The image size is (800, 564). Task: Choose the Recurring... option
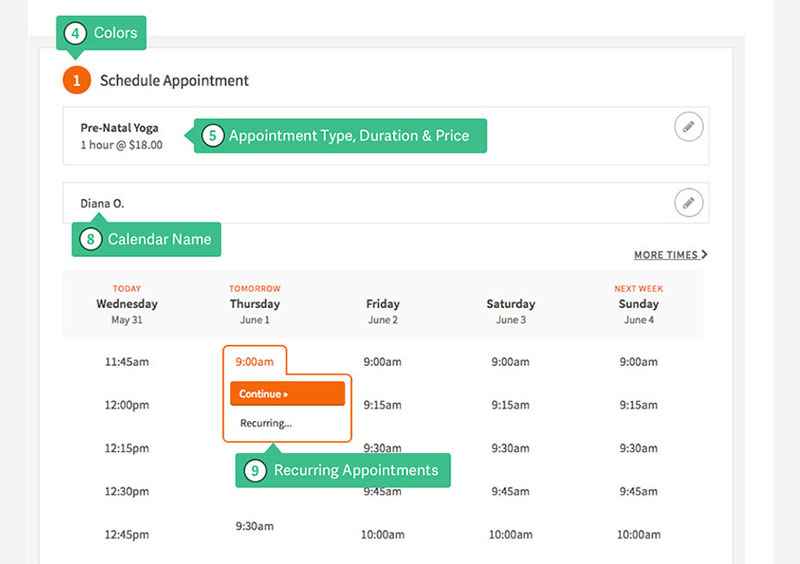[x=266, y=423]
